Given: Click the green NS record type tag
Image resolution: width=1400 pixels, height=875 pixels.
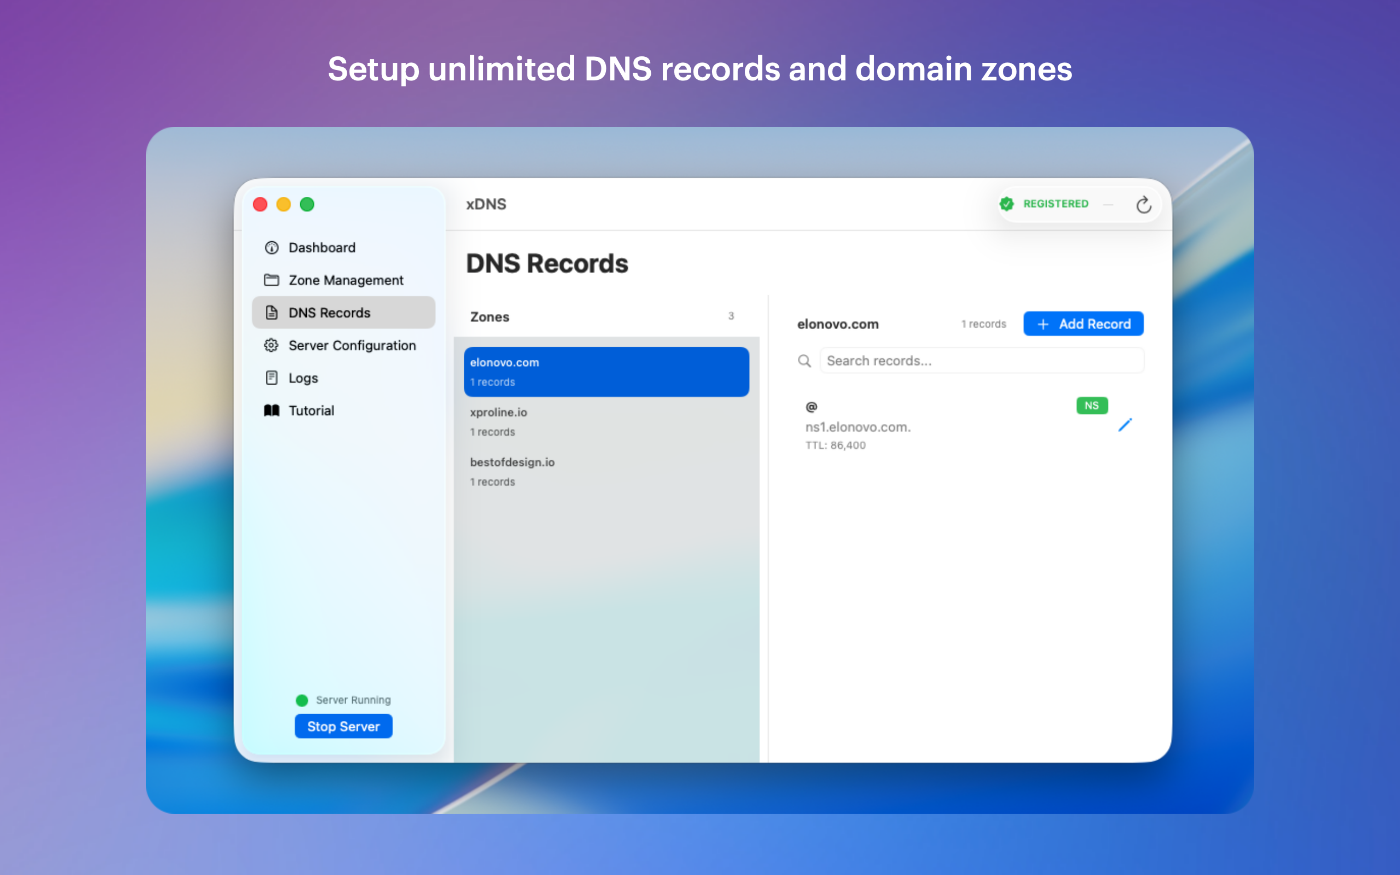Looking at the screenshot, I should tap(1091, 406).
